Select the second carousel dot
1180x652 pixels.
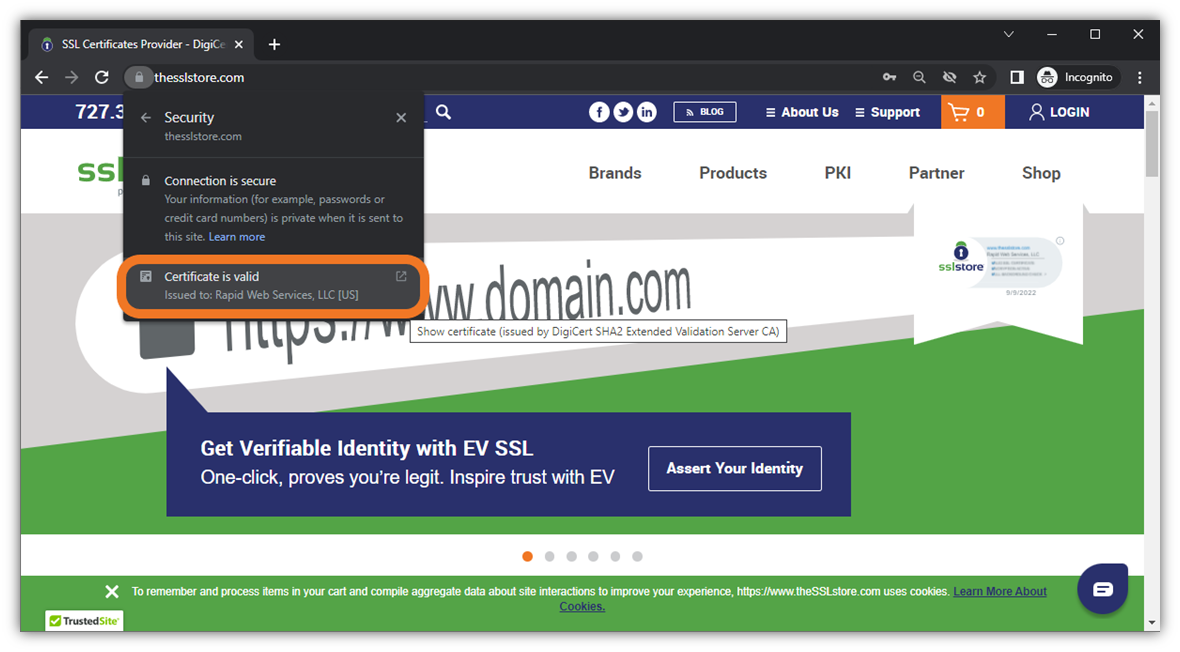click(549, 556)
